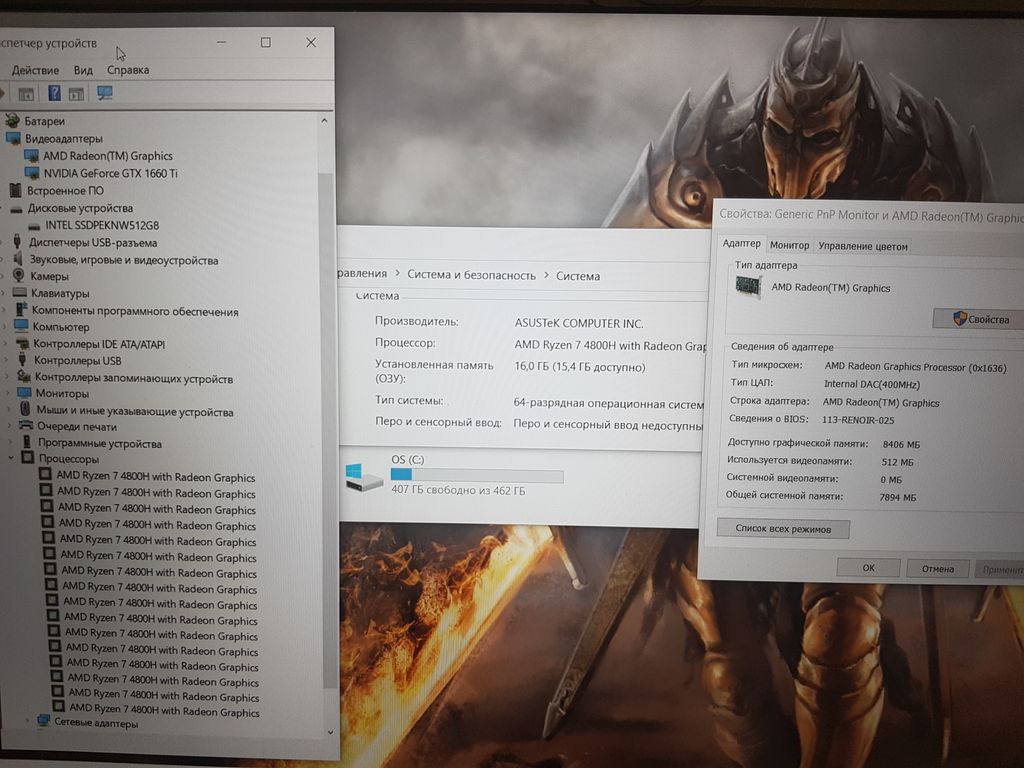Select the NVIDIA GeForce GTX 1660 Ti device icon

pyautogui.click(x=31, y=173)
